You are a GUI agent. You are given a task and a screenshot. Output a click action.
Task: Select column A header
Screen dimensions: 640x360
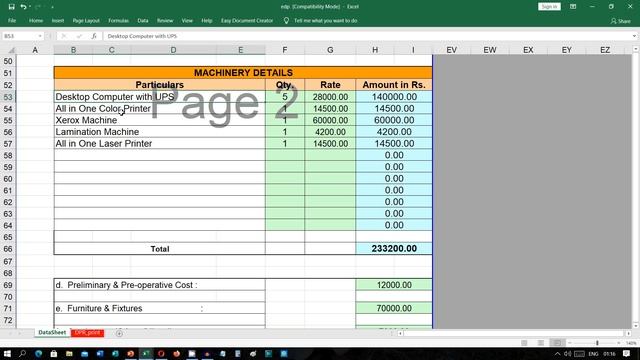pos(35,50)
